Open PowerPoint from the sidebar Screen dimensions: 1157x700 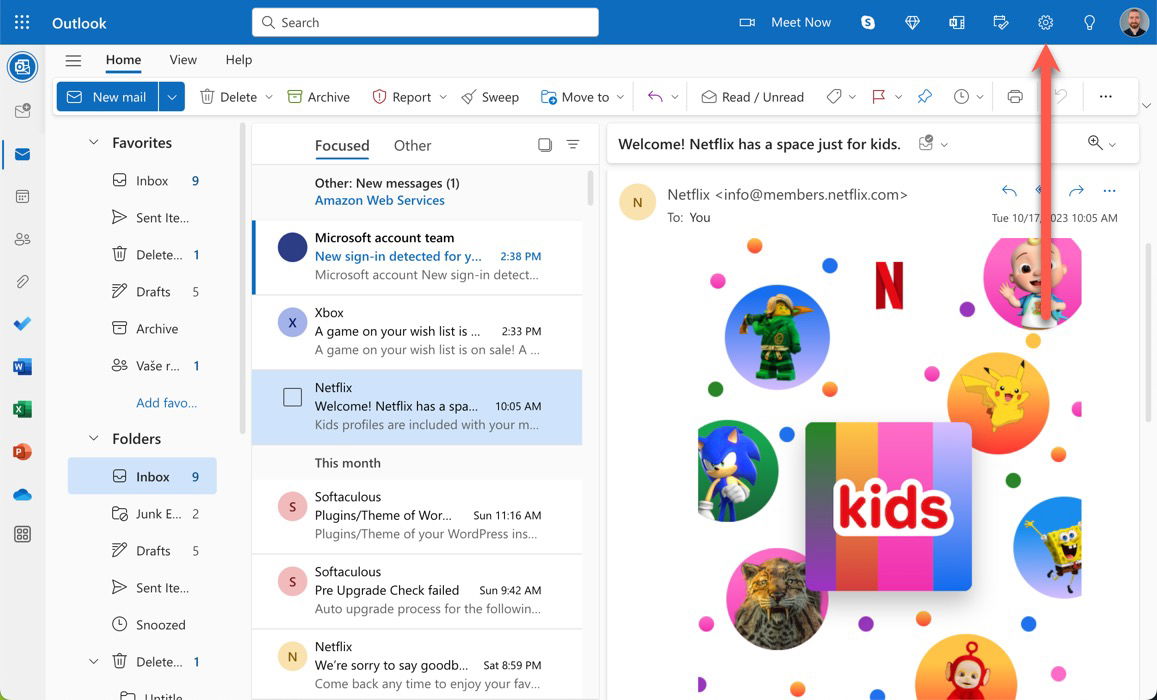coord(22,451)
